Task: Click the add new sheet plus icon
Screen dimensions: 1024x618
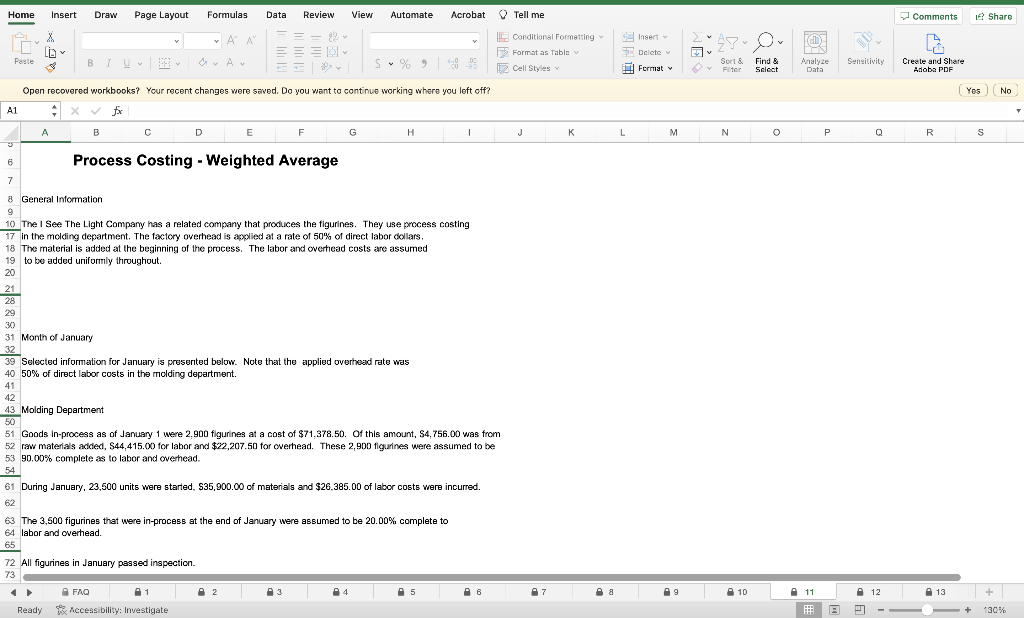Action: coord(989,592)
